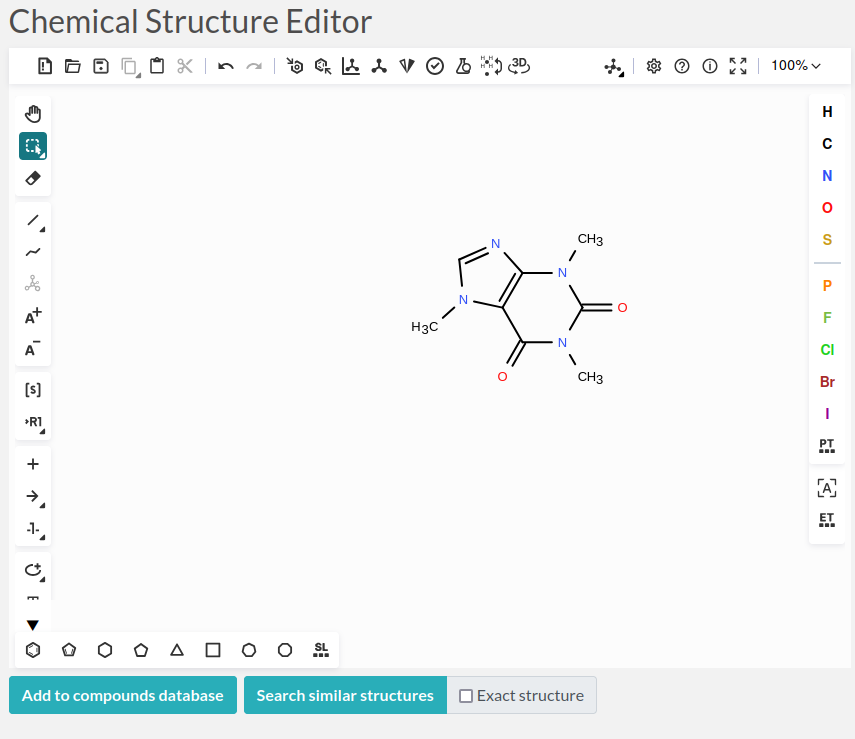Expand the R-group tool options
This screenshot has height=739, width=855.
coord(33,422)
